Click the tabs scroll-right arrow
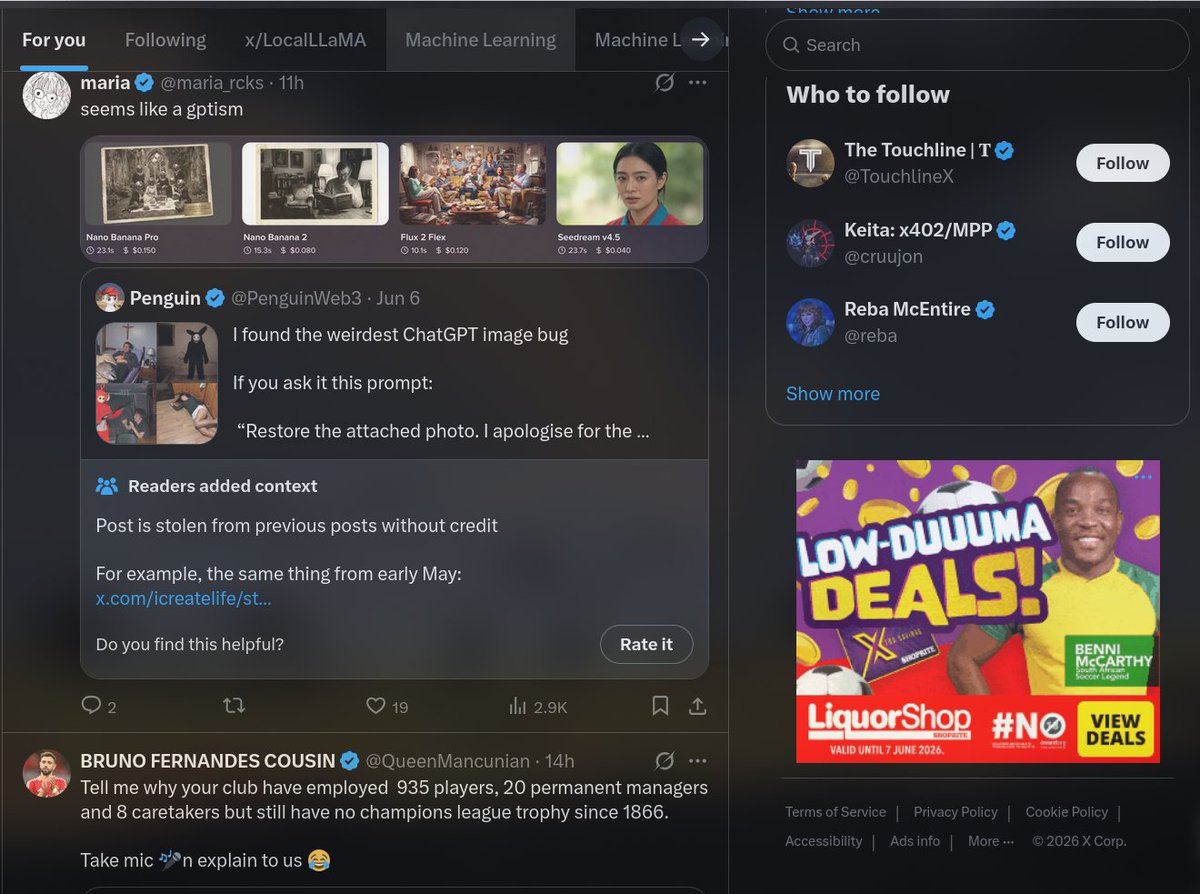The image size is (1200, 894). point(701,40)
